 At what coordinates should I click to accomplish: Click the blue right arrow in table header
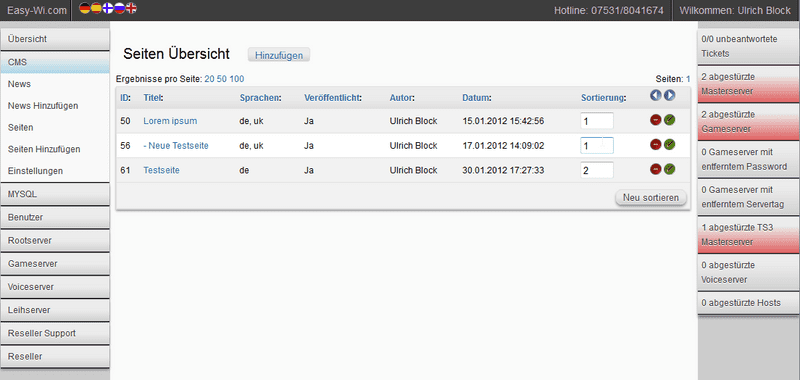click(x=669, y=95)
